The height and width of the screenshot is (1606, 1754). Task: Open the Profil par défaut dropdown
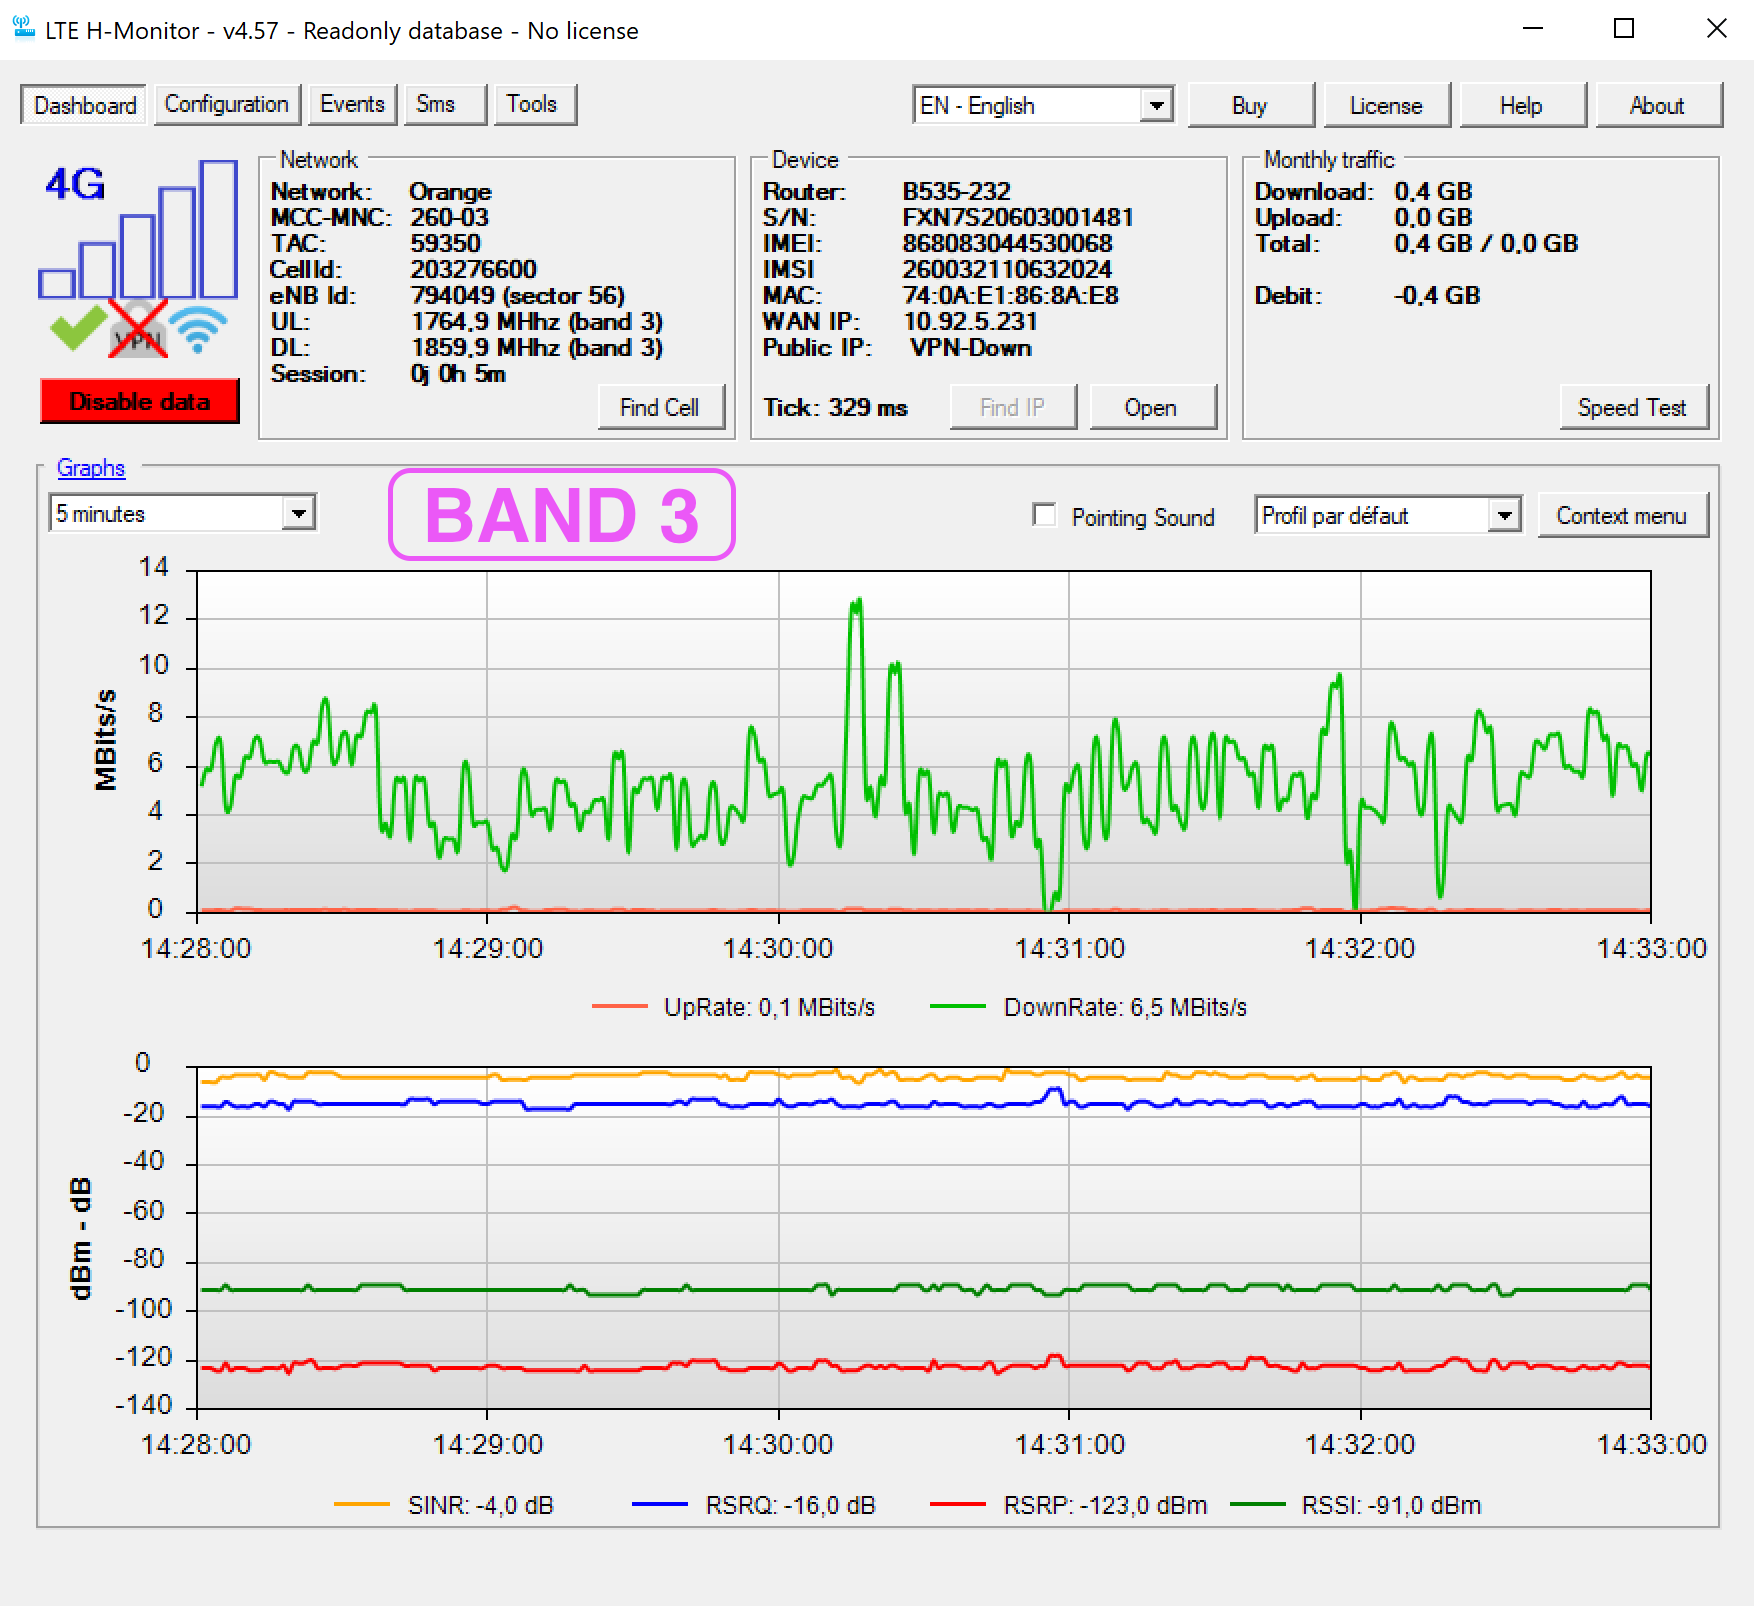[x=1388, y=515]
